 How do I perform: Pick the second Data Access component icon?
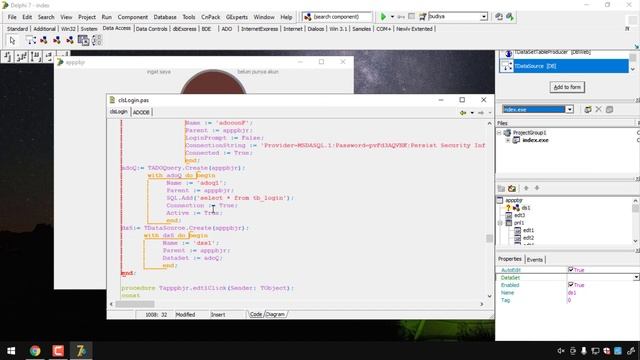click(44, 40)
